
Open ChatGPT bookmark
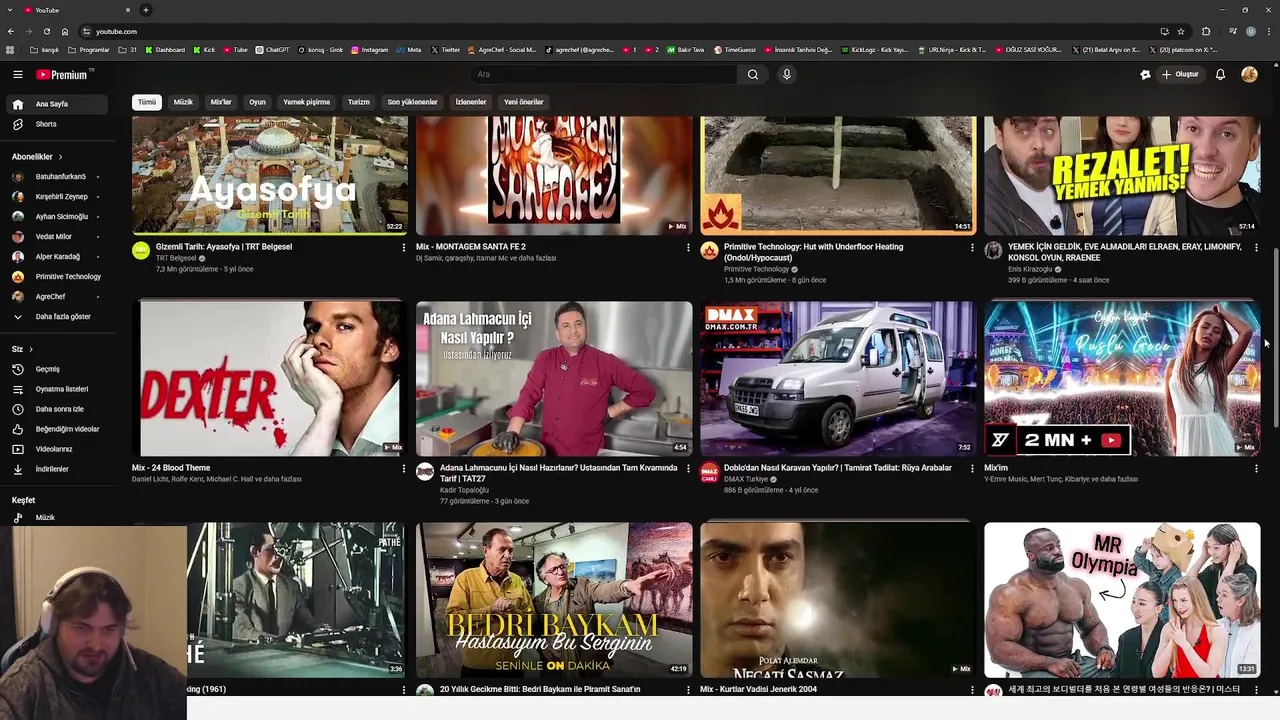272,49
